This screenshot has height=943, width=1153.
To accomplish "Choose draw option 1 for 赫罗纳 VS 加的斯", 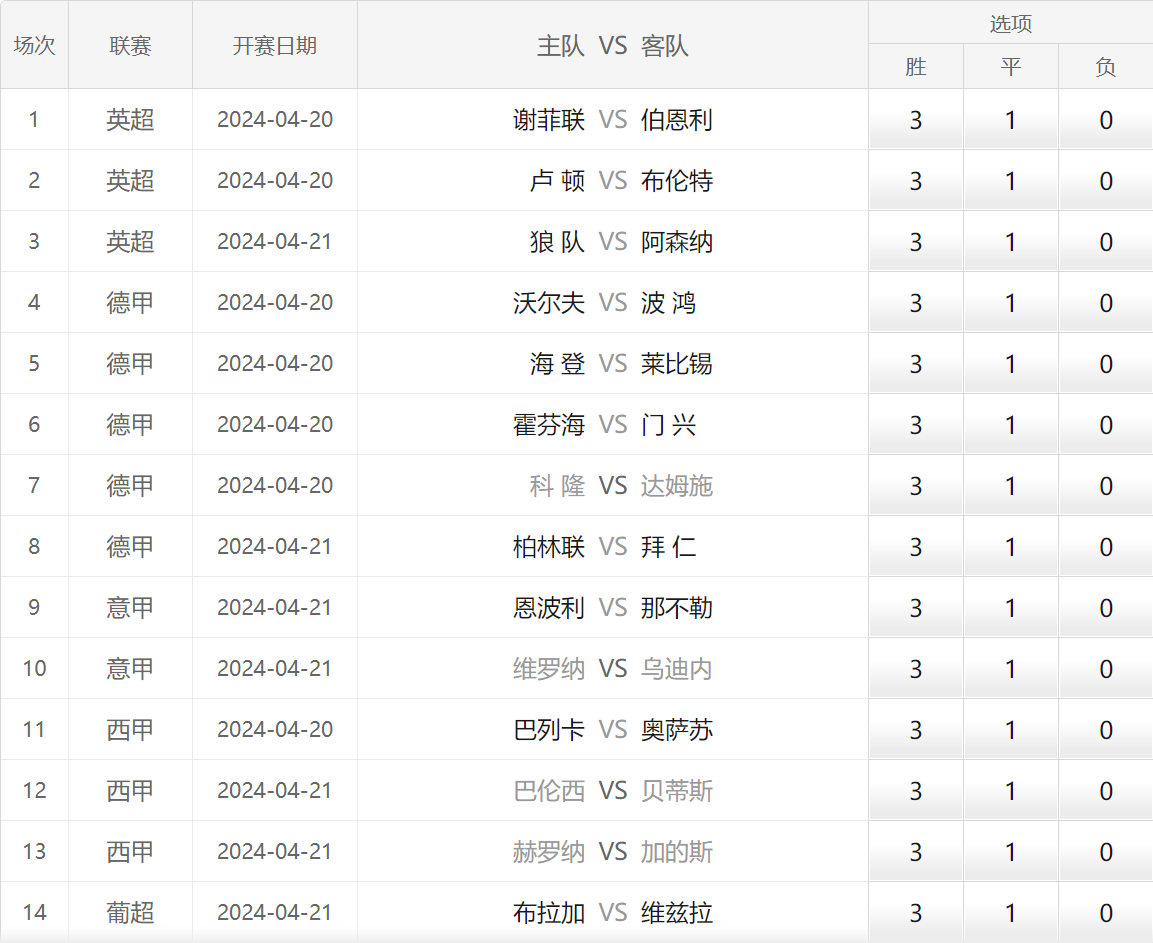I will coord(1010,853).
